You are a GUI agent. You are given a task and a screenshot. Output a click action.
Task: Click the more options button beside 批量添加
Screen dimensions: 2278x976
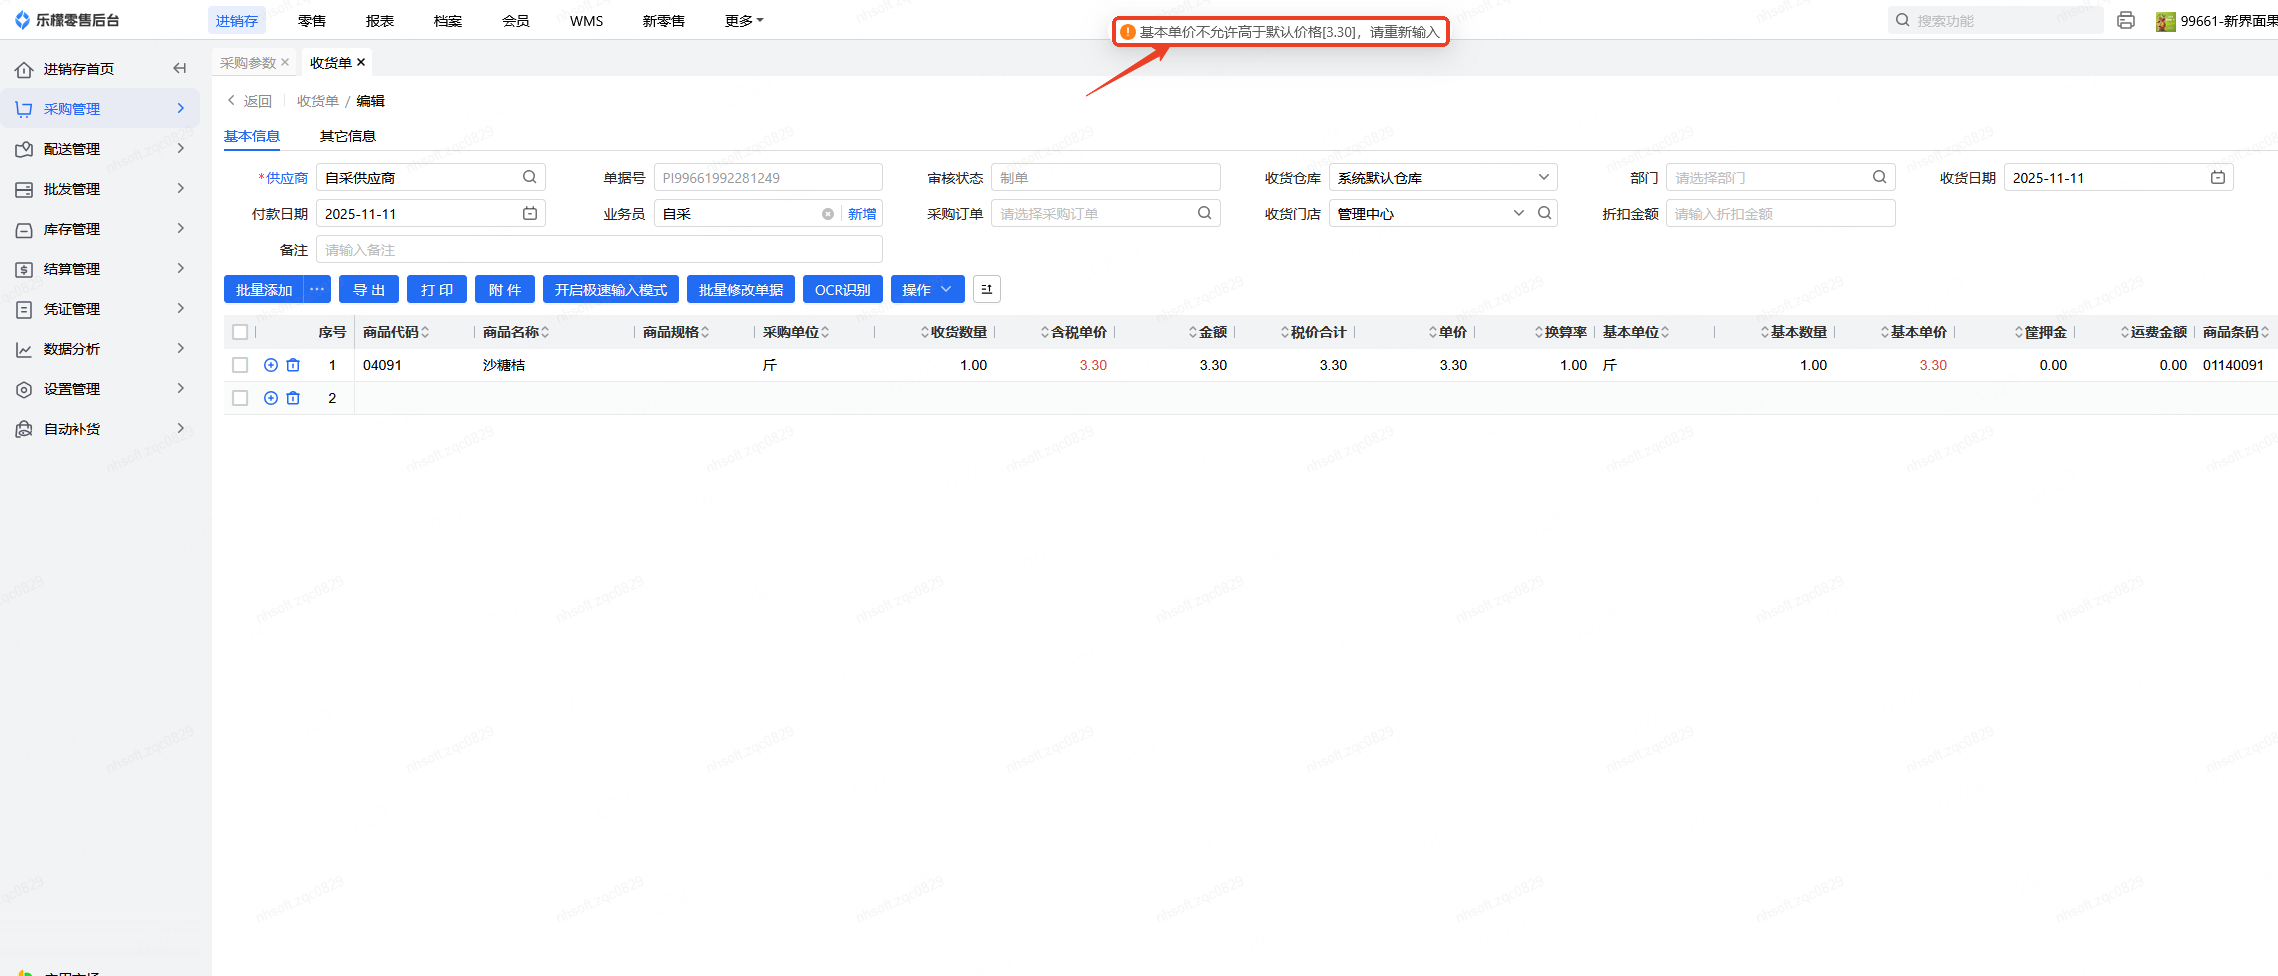pos(317,289)
